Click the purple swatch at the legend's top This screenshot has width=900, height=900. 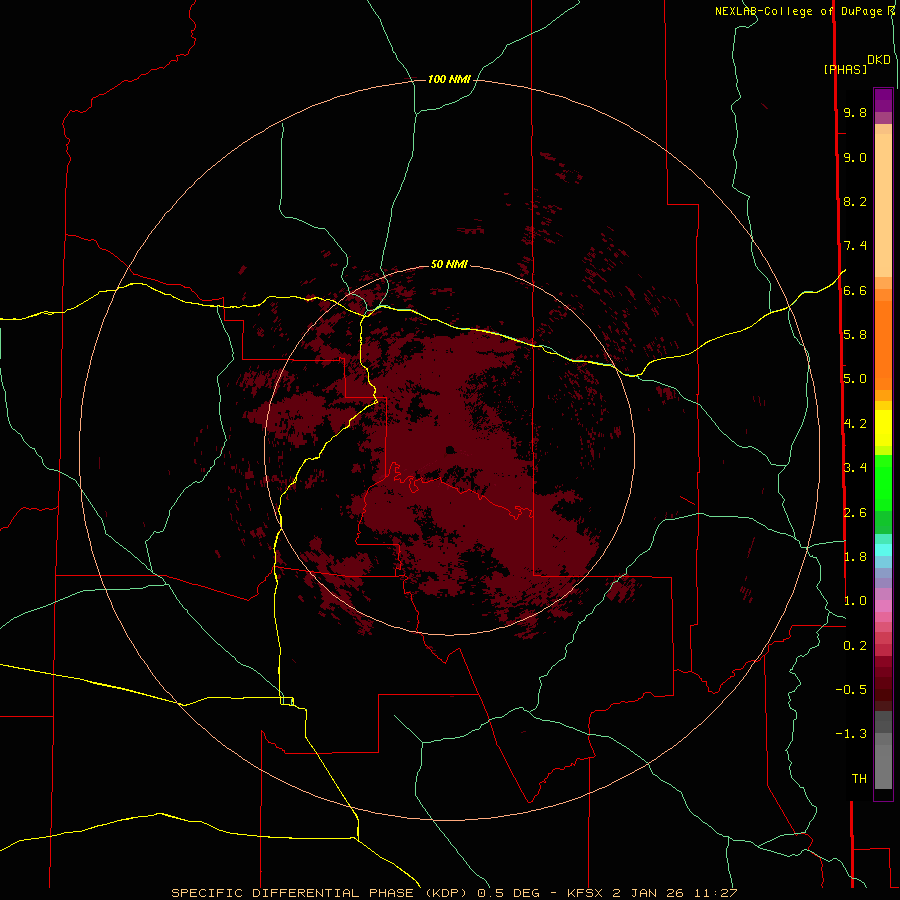coord(883,100)
